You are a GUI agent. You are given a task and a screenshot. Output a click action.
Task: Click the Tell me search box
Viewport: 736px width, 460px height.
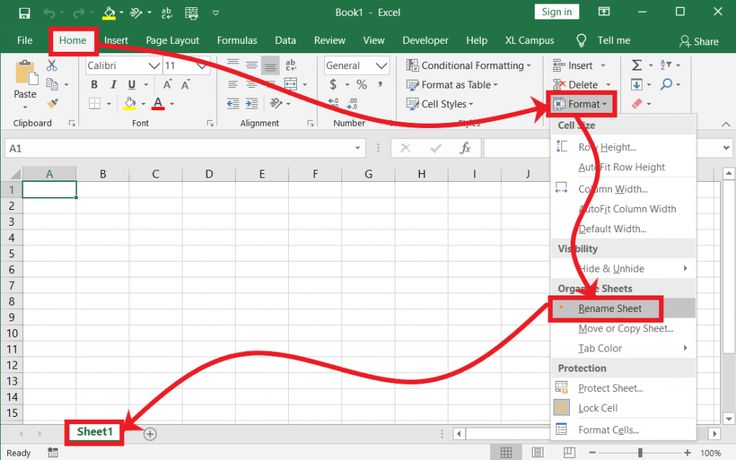click(604, 40)
